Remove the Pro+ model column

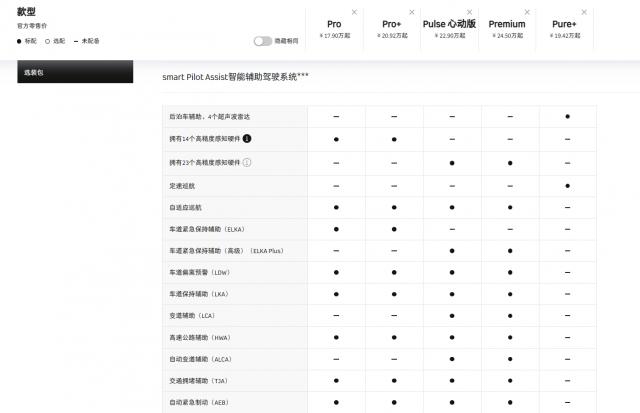pyautogui.click(x=411, y=12)
